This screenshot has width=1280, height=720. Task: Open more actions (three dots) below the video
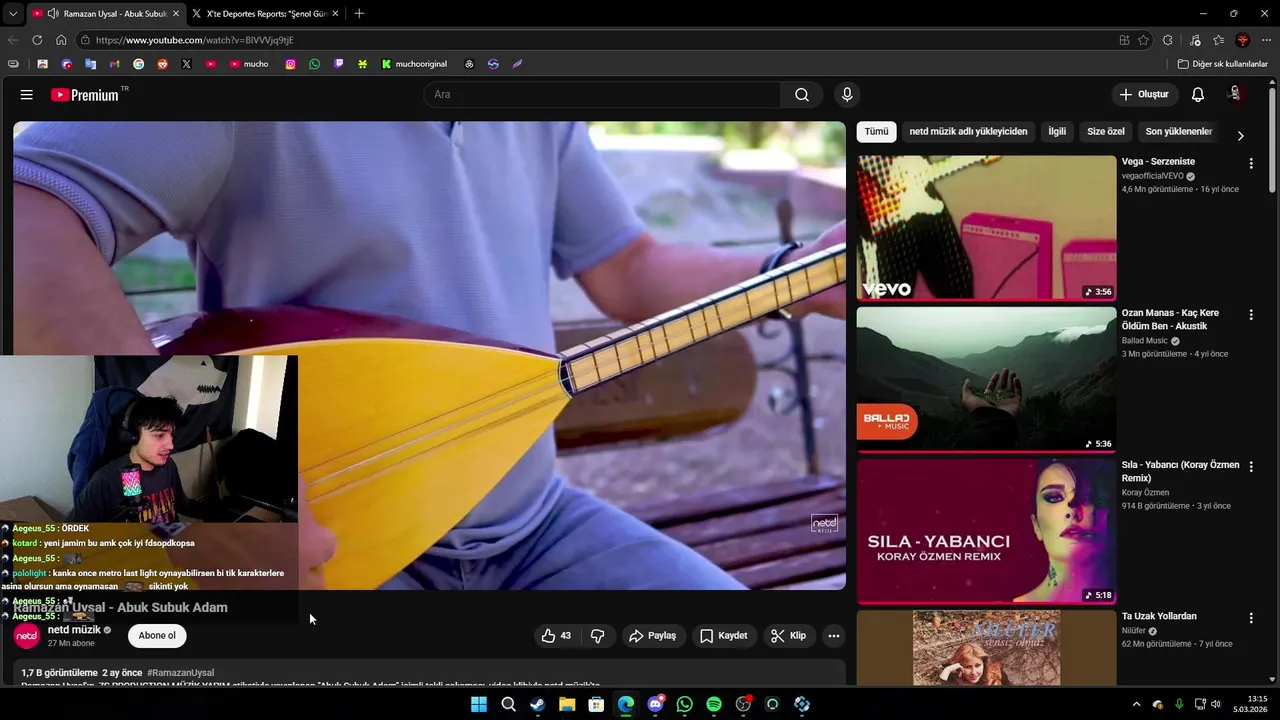click(x=833, y=636)
